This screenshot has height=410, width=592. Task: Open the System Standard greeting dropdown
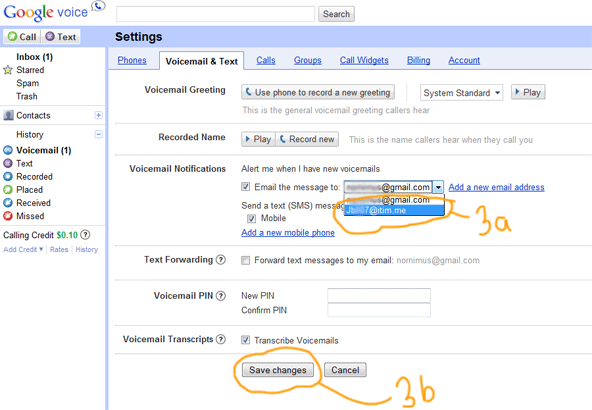(x=461, y=92)
